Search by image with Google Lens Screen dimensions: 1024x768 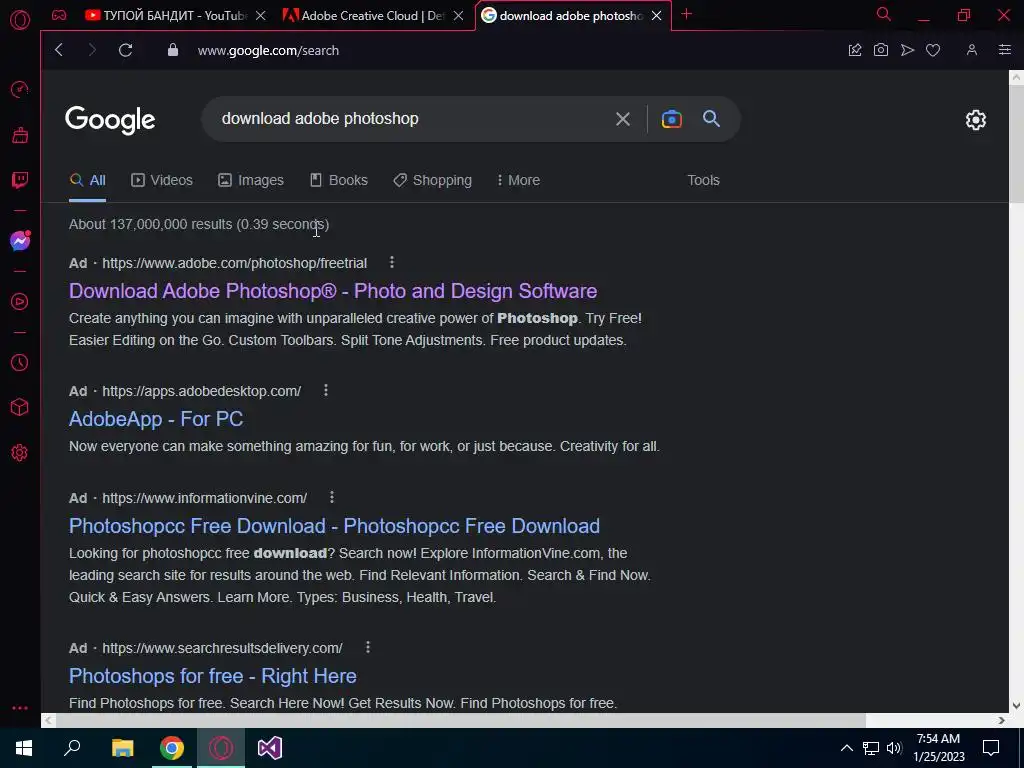pos(672,119)
